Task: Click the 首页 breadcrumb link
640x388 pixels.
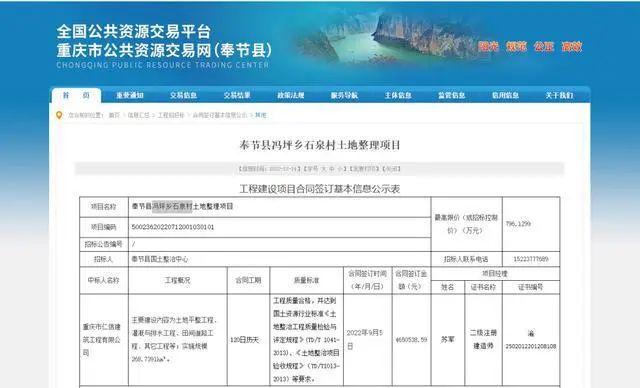Action: coord(114,115)
